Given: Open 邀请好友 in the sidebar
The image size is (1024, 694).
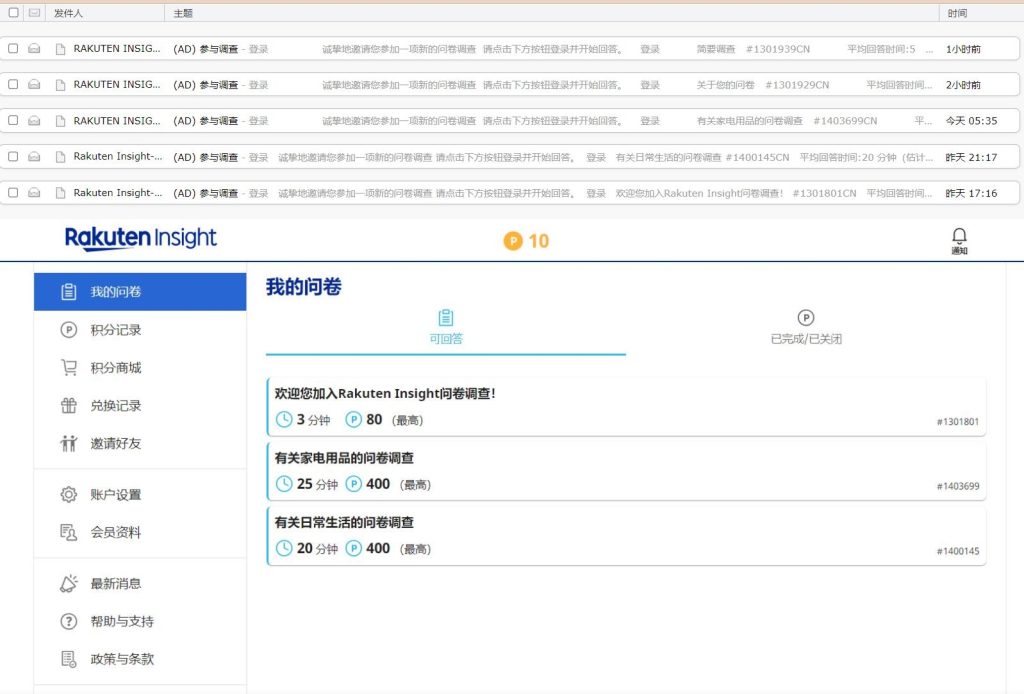Looking at the screenshot, I should (x=140, y=443).
